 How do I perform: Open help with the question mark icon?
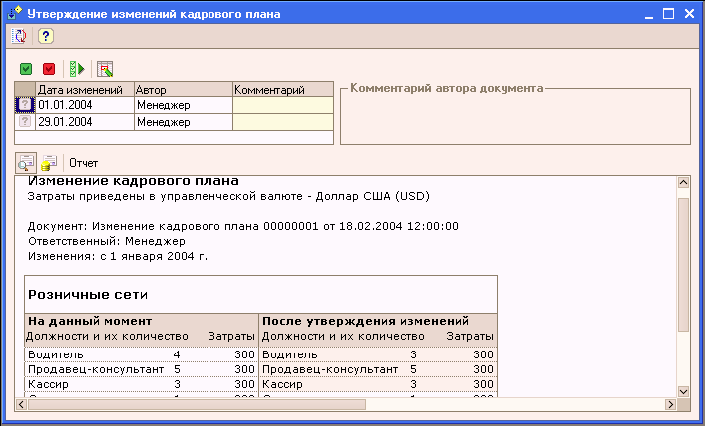[45, 36]
